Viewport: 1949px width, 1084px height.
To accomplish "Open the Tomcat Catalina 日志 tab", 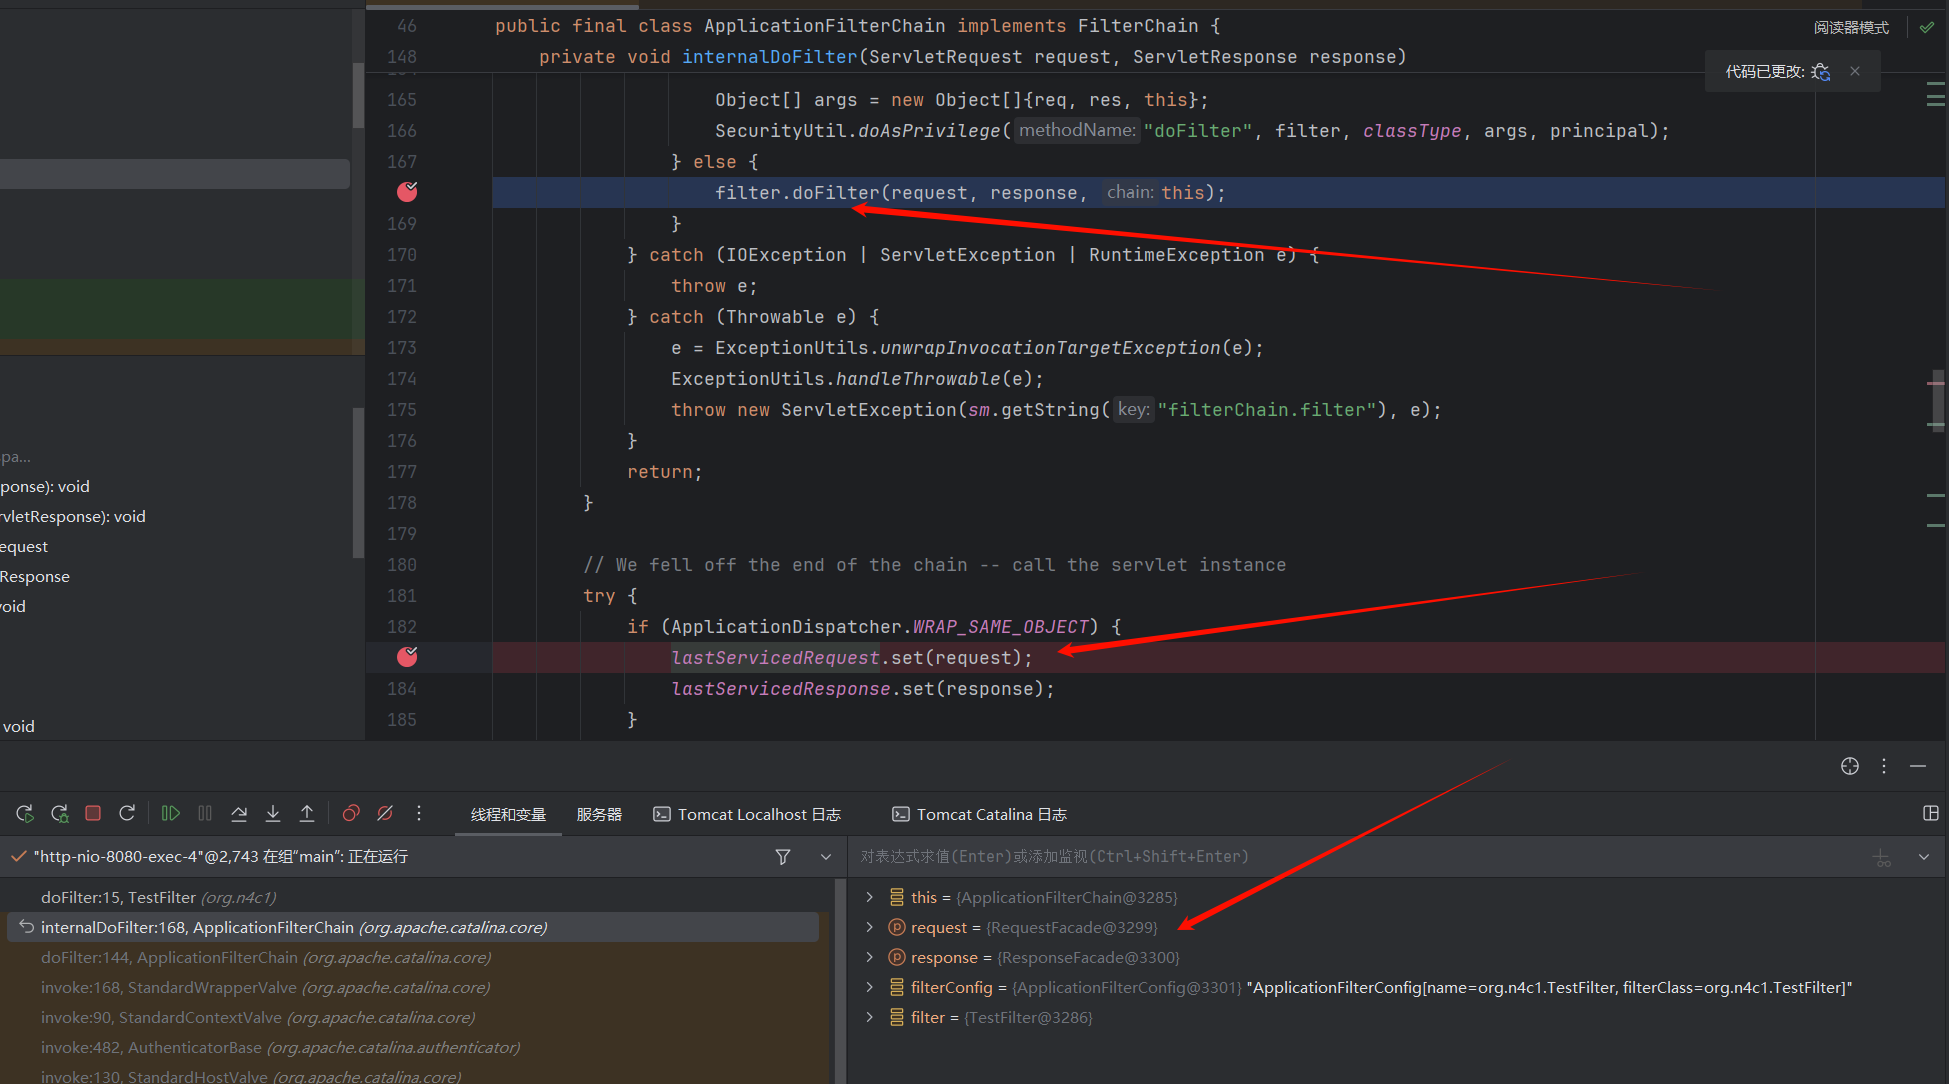I will click(x=980, y=815).
